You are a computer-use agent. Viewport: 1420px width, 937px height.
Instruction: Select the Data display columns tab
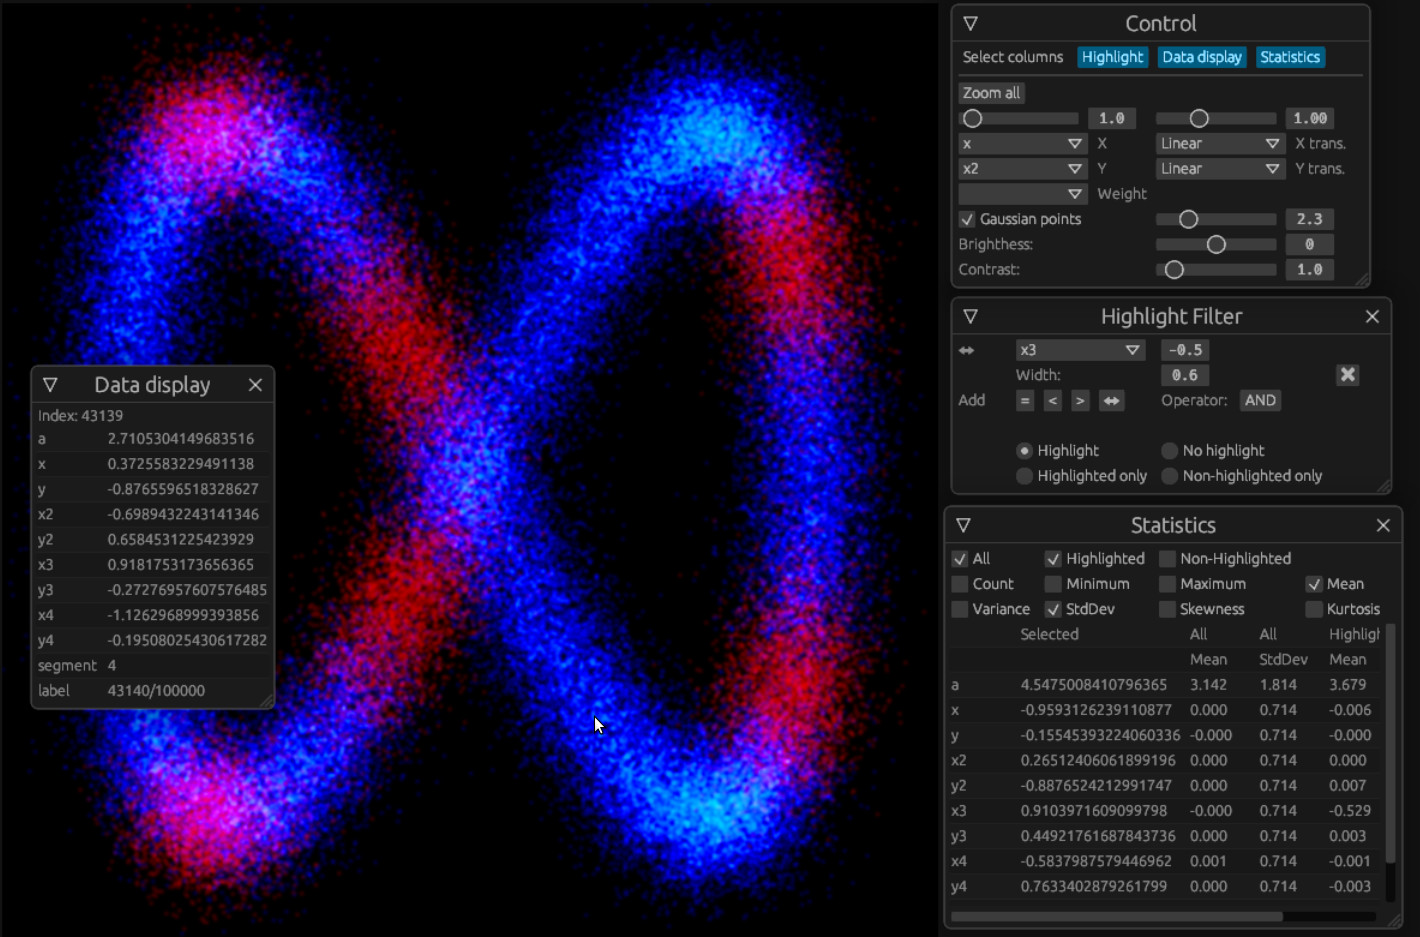coord(1201,57)
